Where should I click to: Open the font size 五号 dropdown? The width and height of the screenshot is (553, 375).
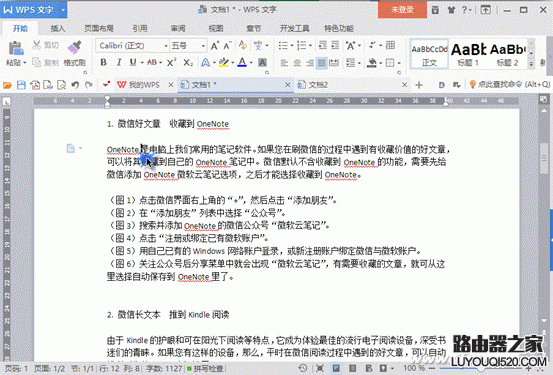click(203, 46)
